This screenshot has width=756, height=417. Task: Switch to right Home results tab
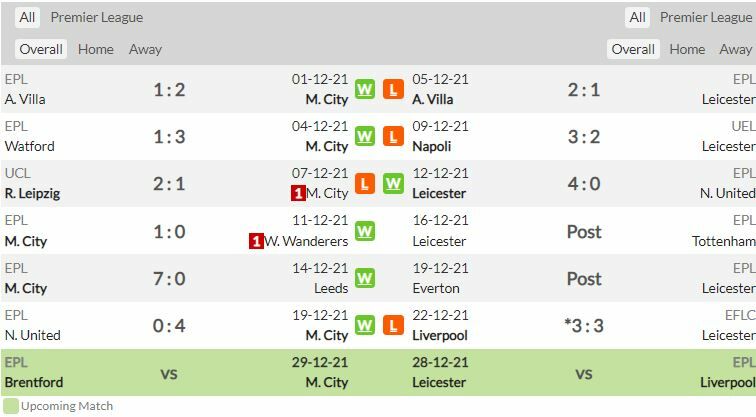coord(687,49)
